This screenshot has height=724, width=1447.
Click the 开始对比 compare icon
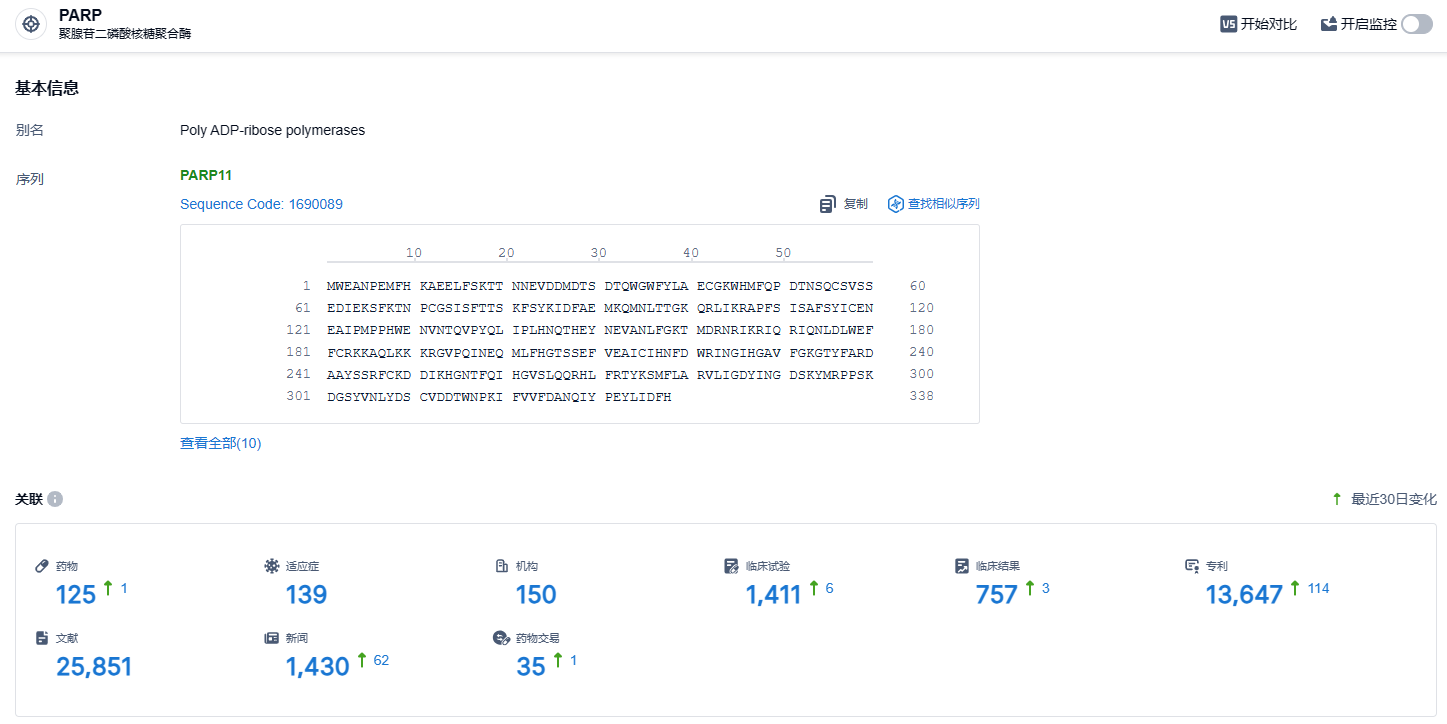[x=1229, y=24]
